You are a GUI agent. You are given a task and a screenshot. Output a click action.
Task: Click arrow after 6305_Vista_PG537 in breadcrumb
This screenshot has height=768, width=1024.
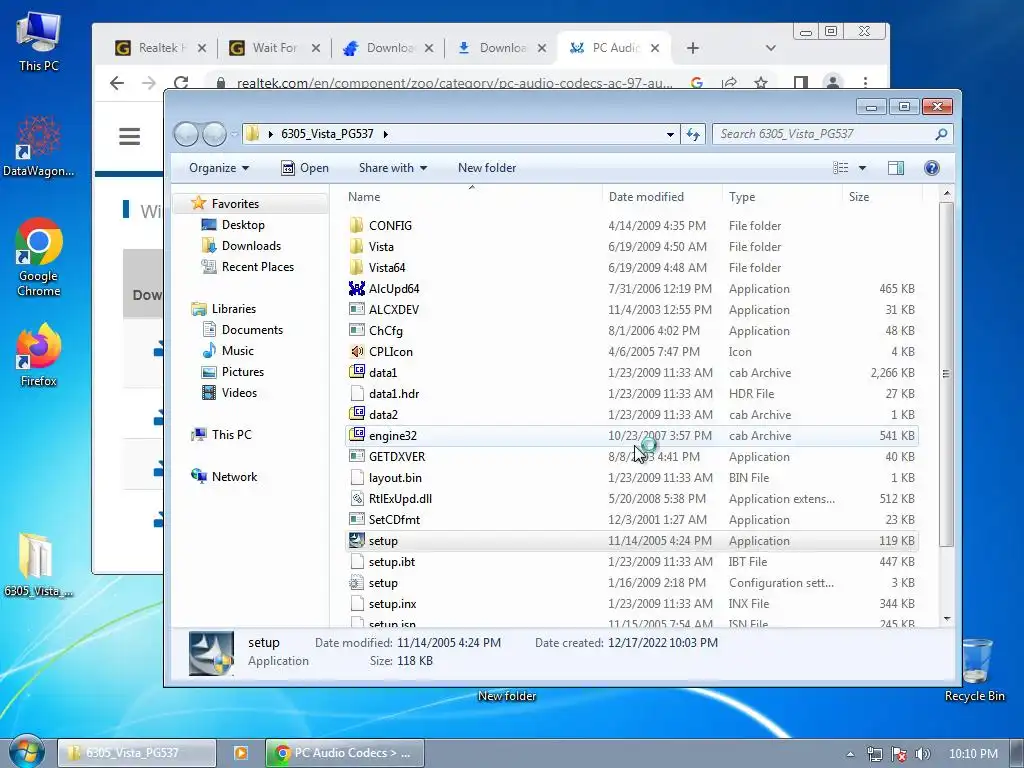(386, 134)
